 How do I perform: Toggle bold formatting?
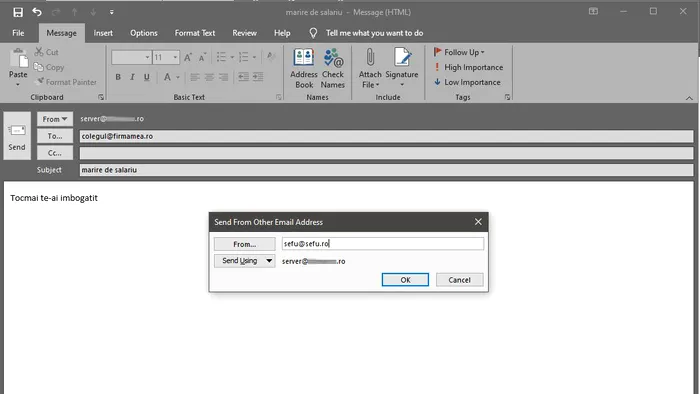click(x=118, y=77)
